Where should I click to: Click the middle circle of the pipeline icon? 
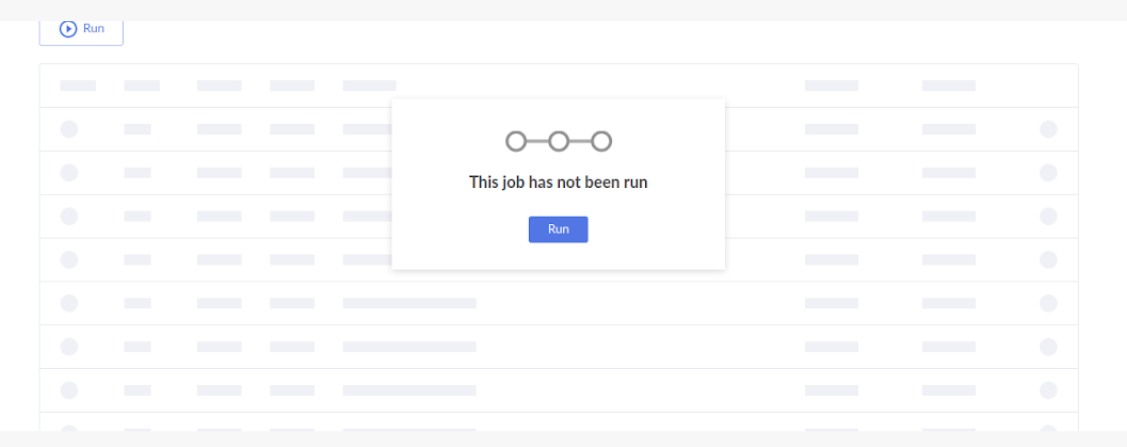click(559, 141)
